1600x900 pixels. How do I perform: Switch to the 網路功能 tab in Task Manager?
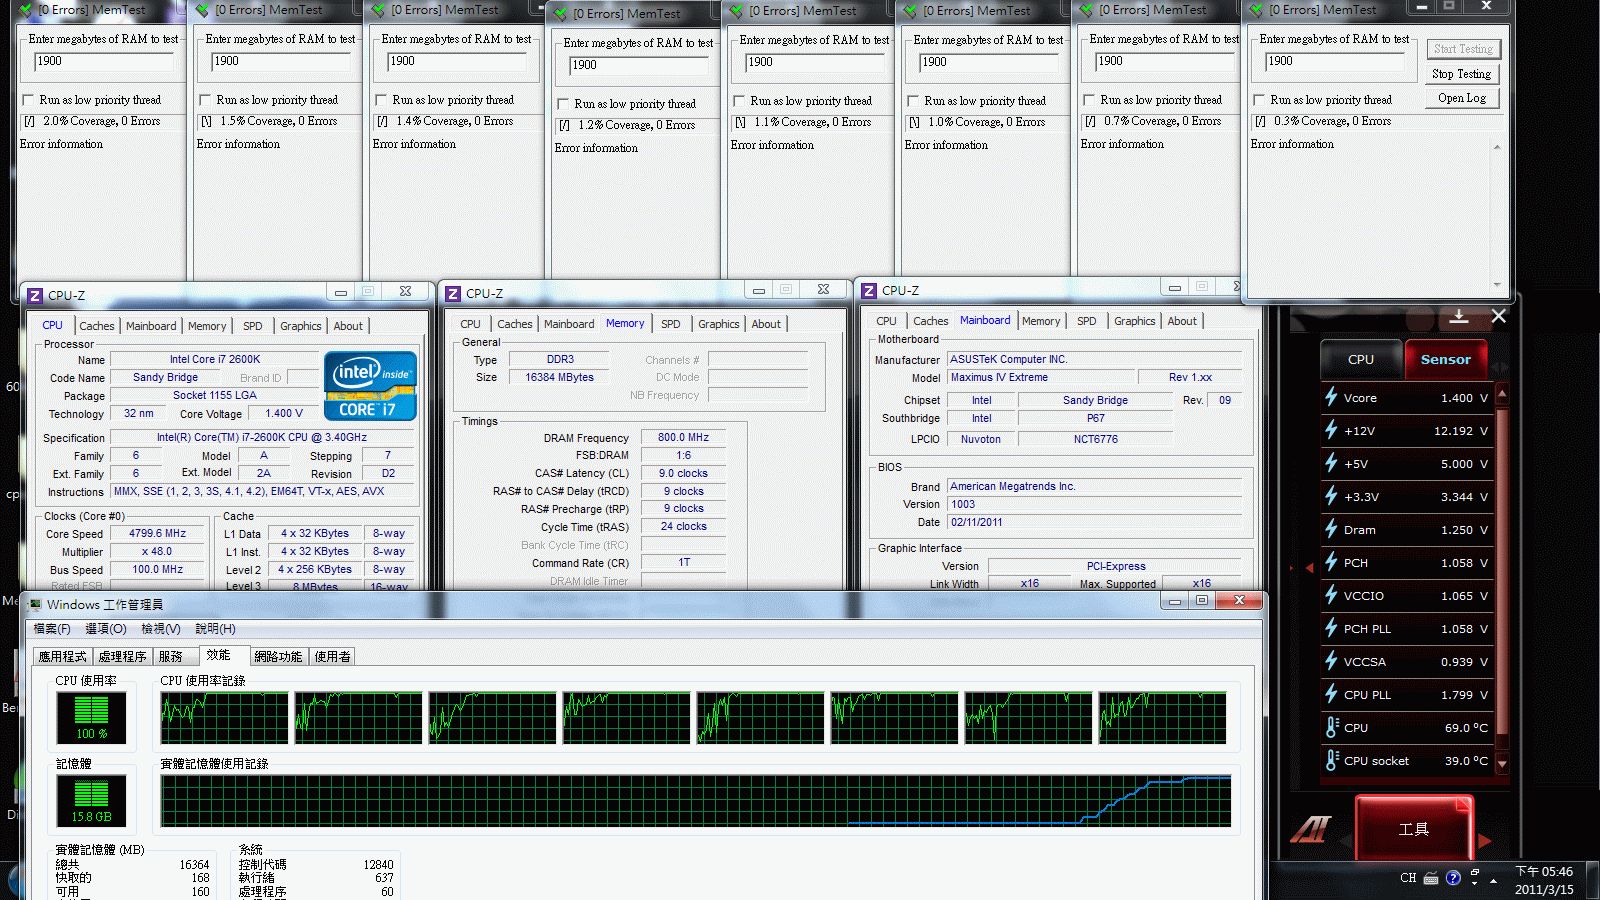(x=278, y=657)
